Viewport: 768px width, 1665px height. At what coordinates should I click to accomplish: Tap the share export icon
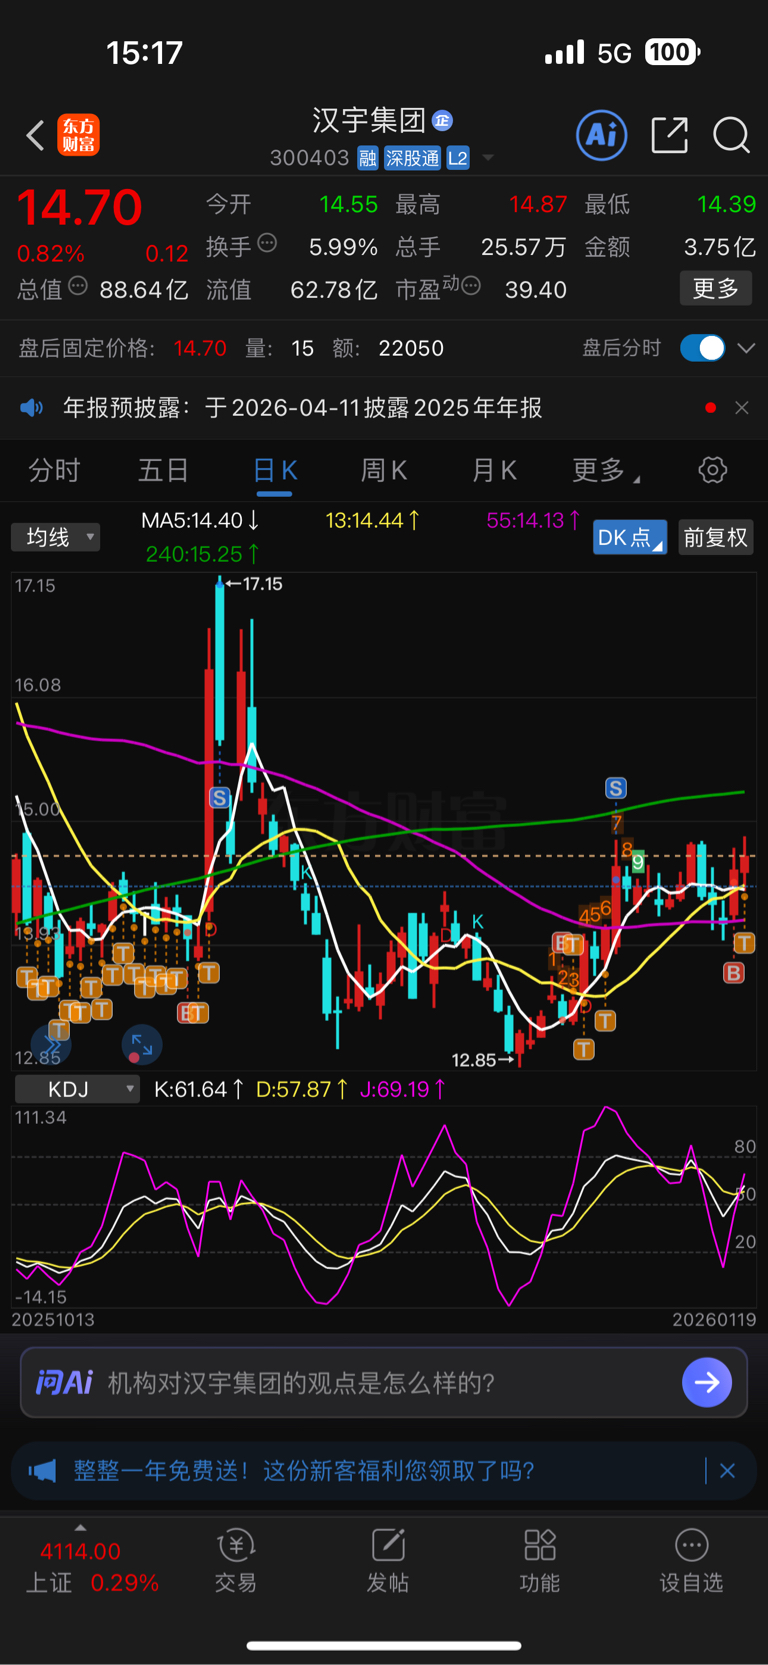tap(669, 135)
